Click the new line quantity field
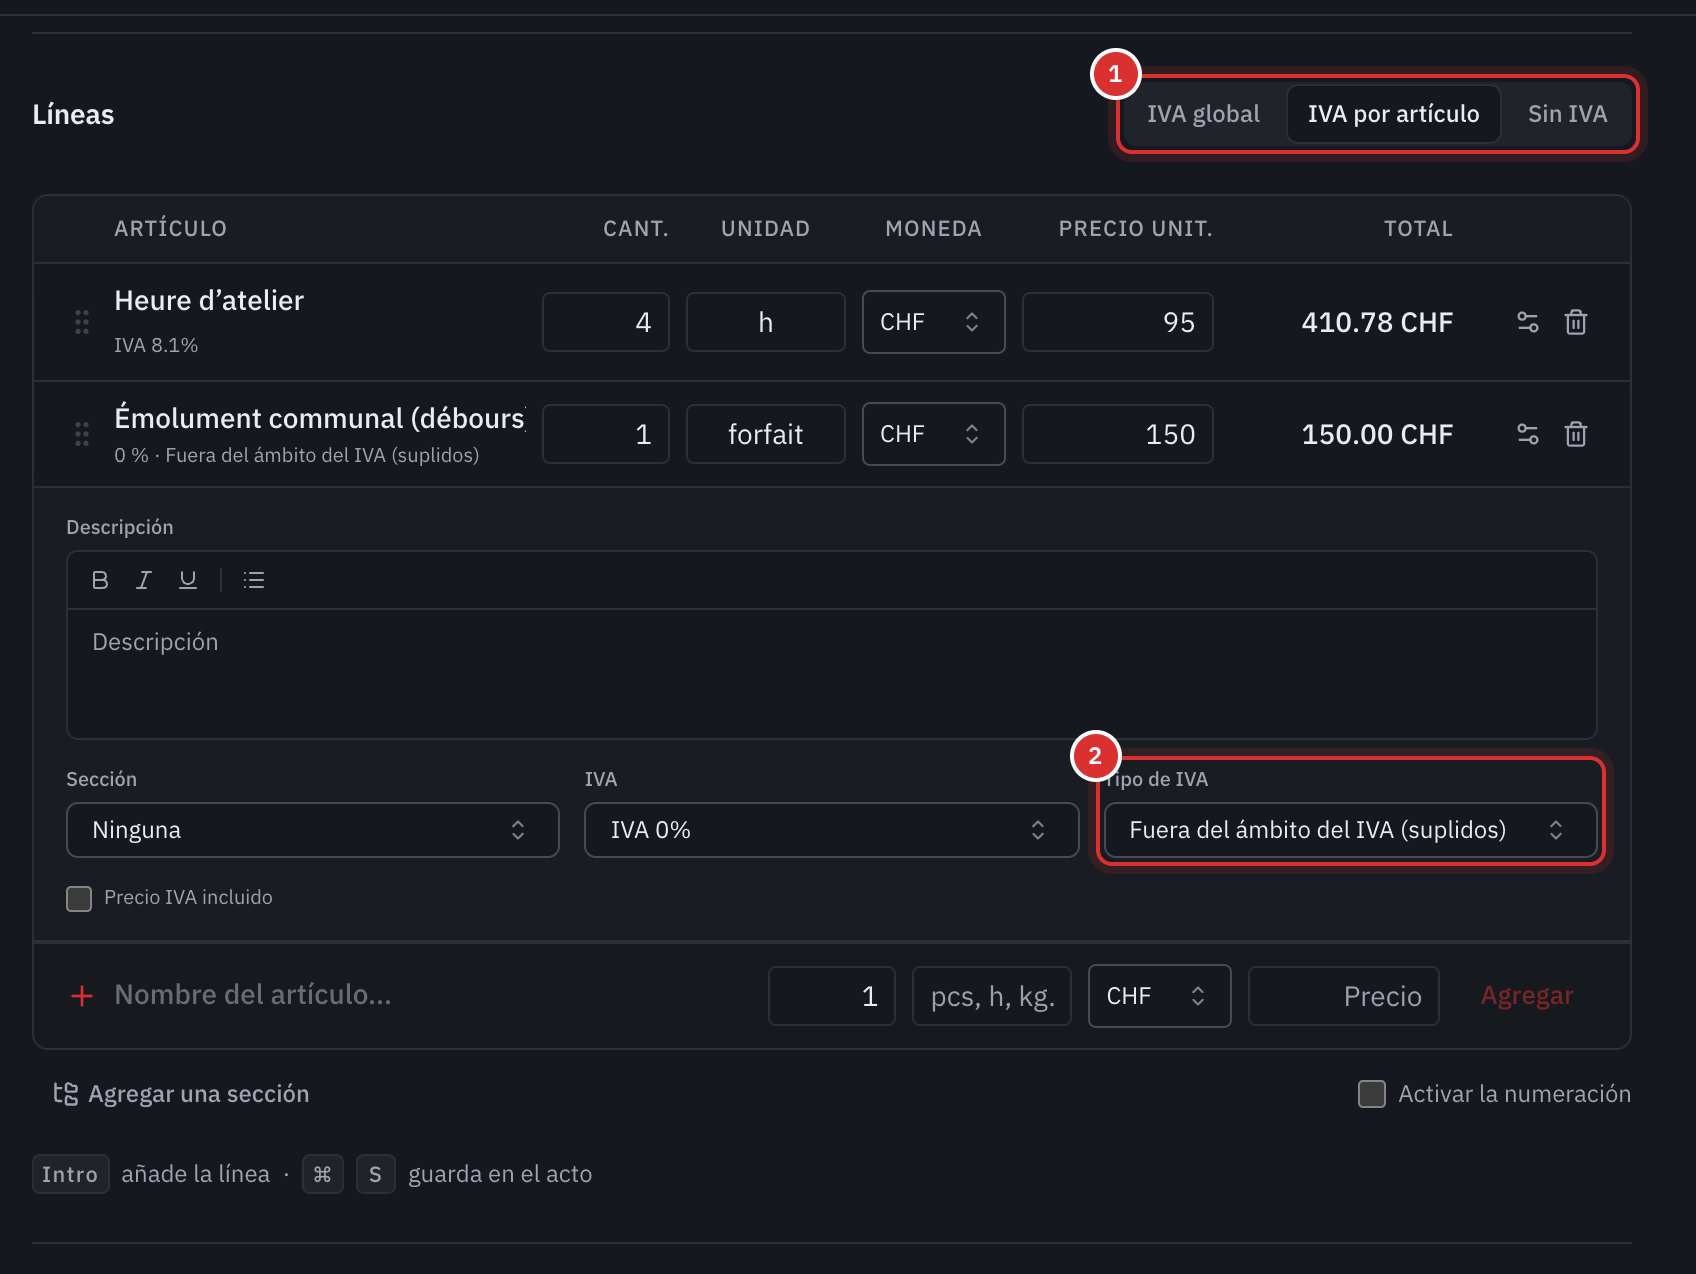Viewport: 1696px width, 1274px height. click(831, 996)
